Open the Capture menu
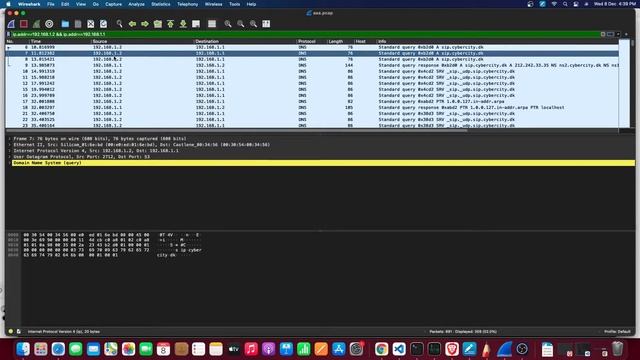The image size is (640, 360). click(x=113, y=4)
